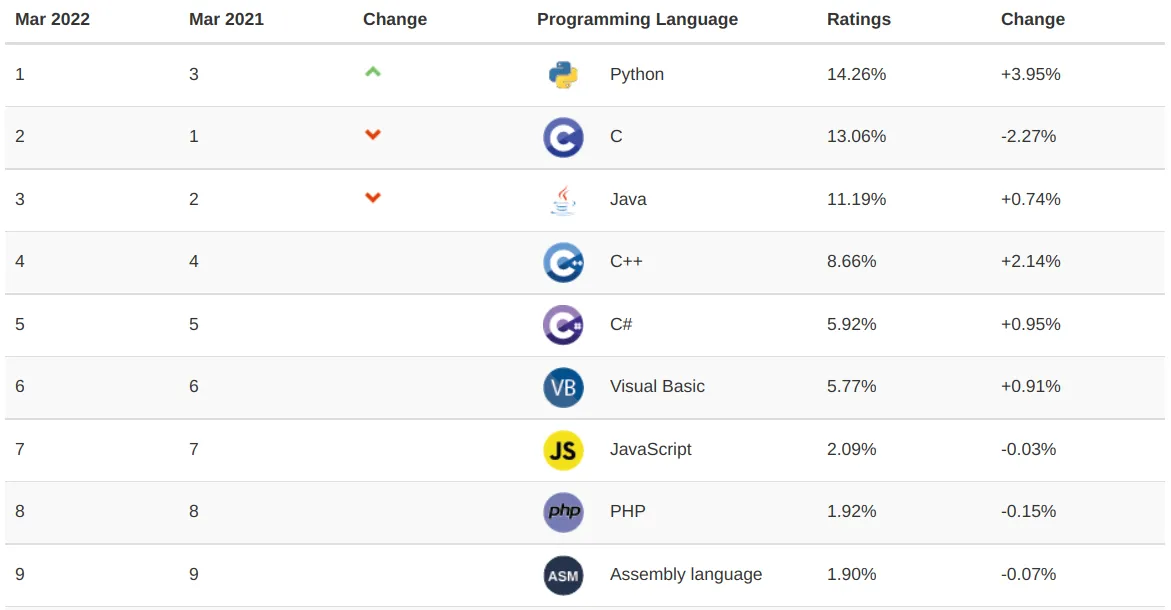Click the red down arrow in C row
Screen dimensions: 1171x610
click(x=373, y=135)
